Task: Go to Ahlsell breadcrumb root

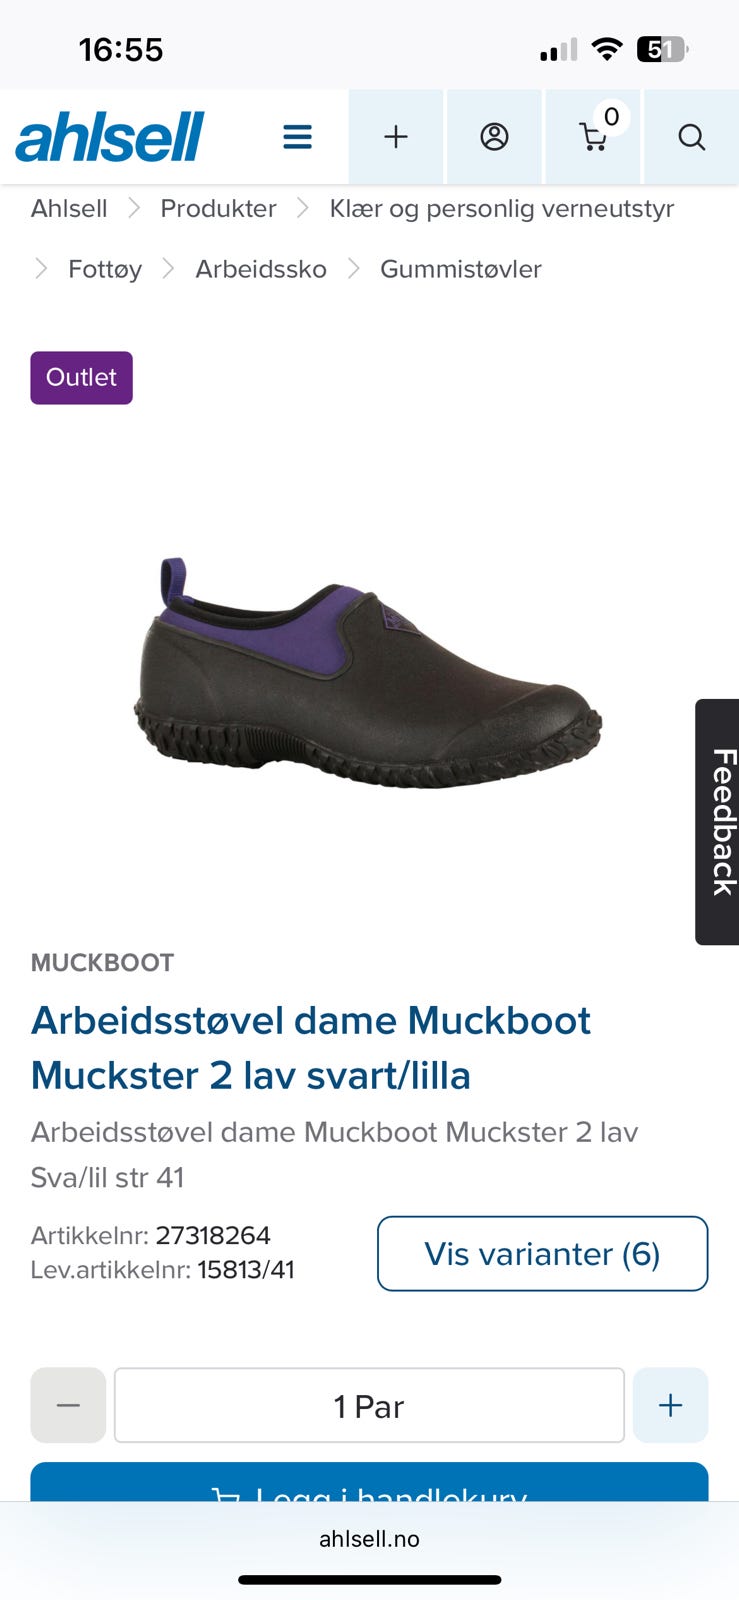Action: (x=69, y=208)
